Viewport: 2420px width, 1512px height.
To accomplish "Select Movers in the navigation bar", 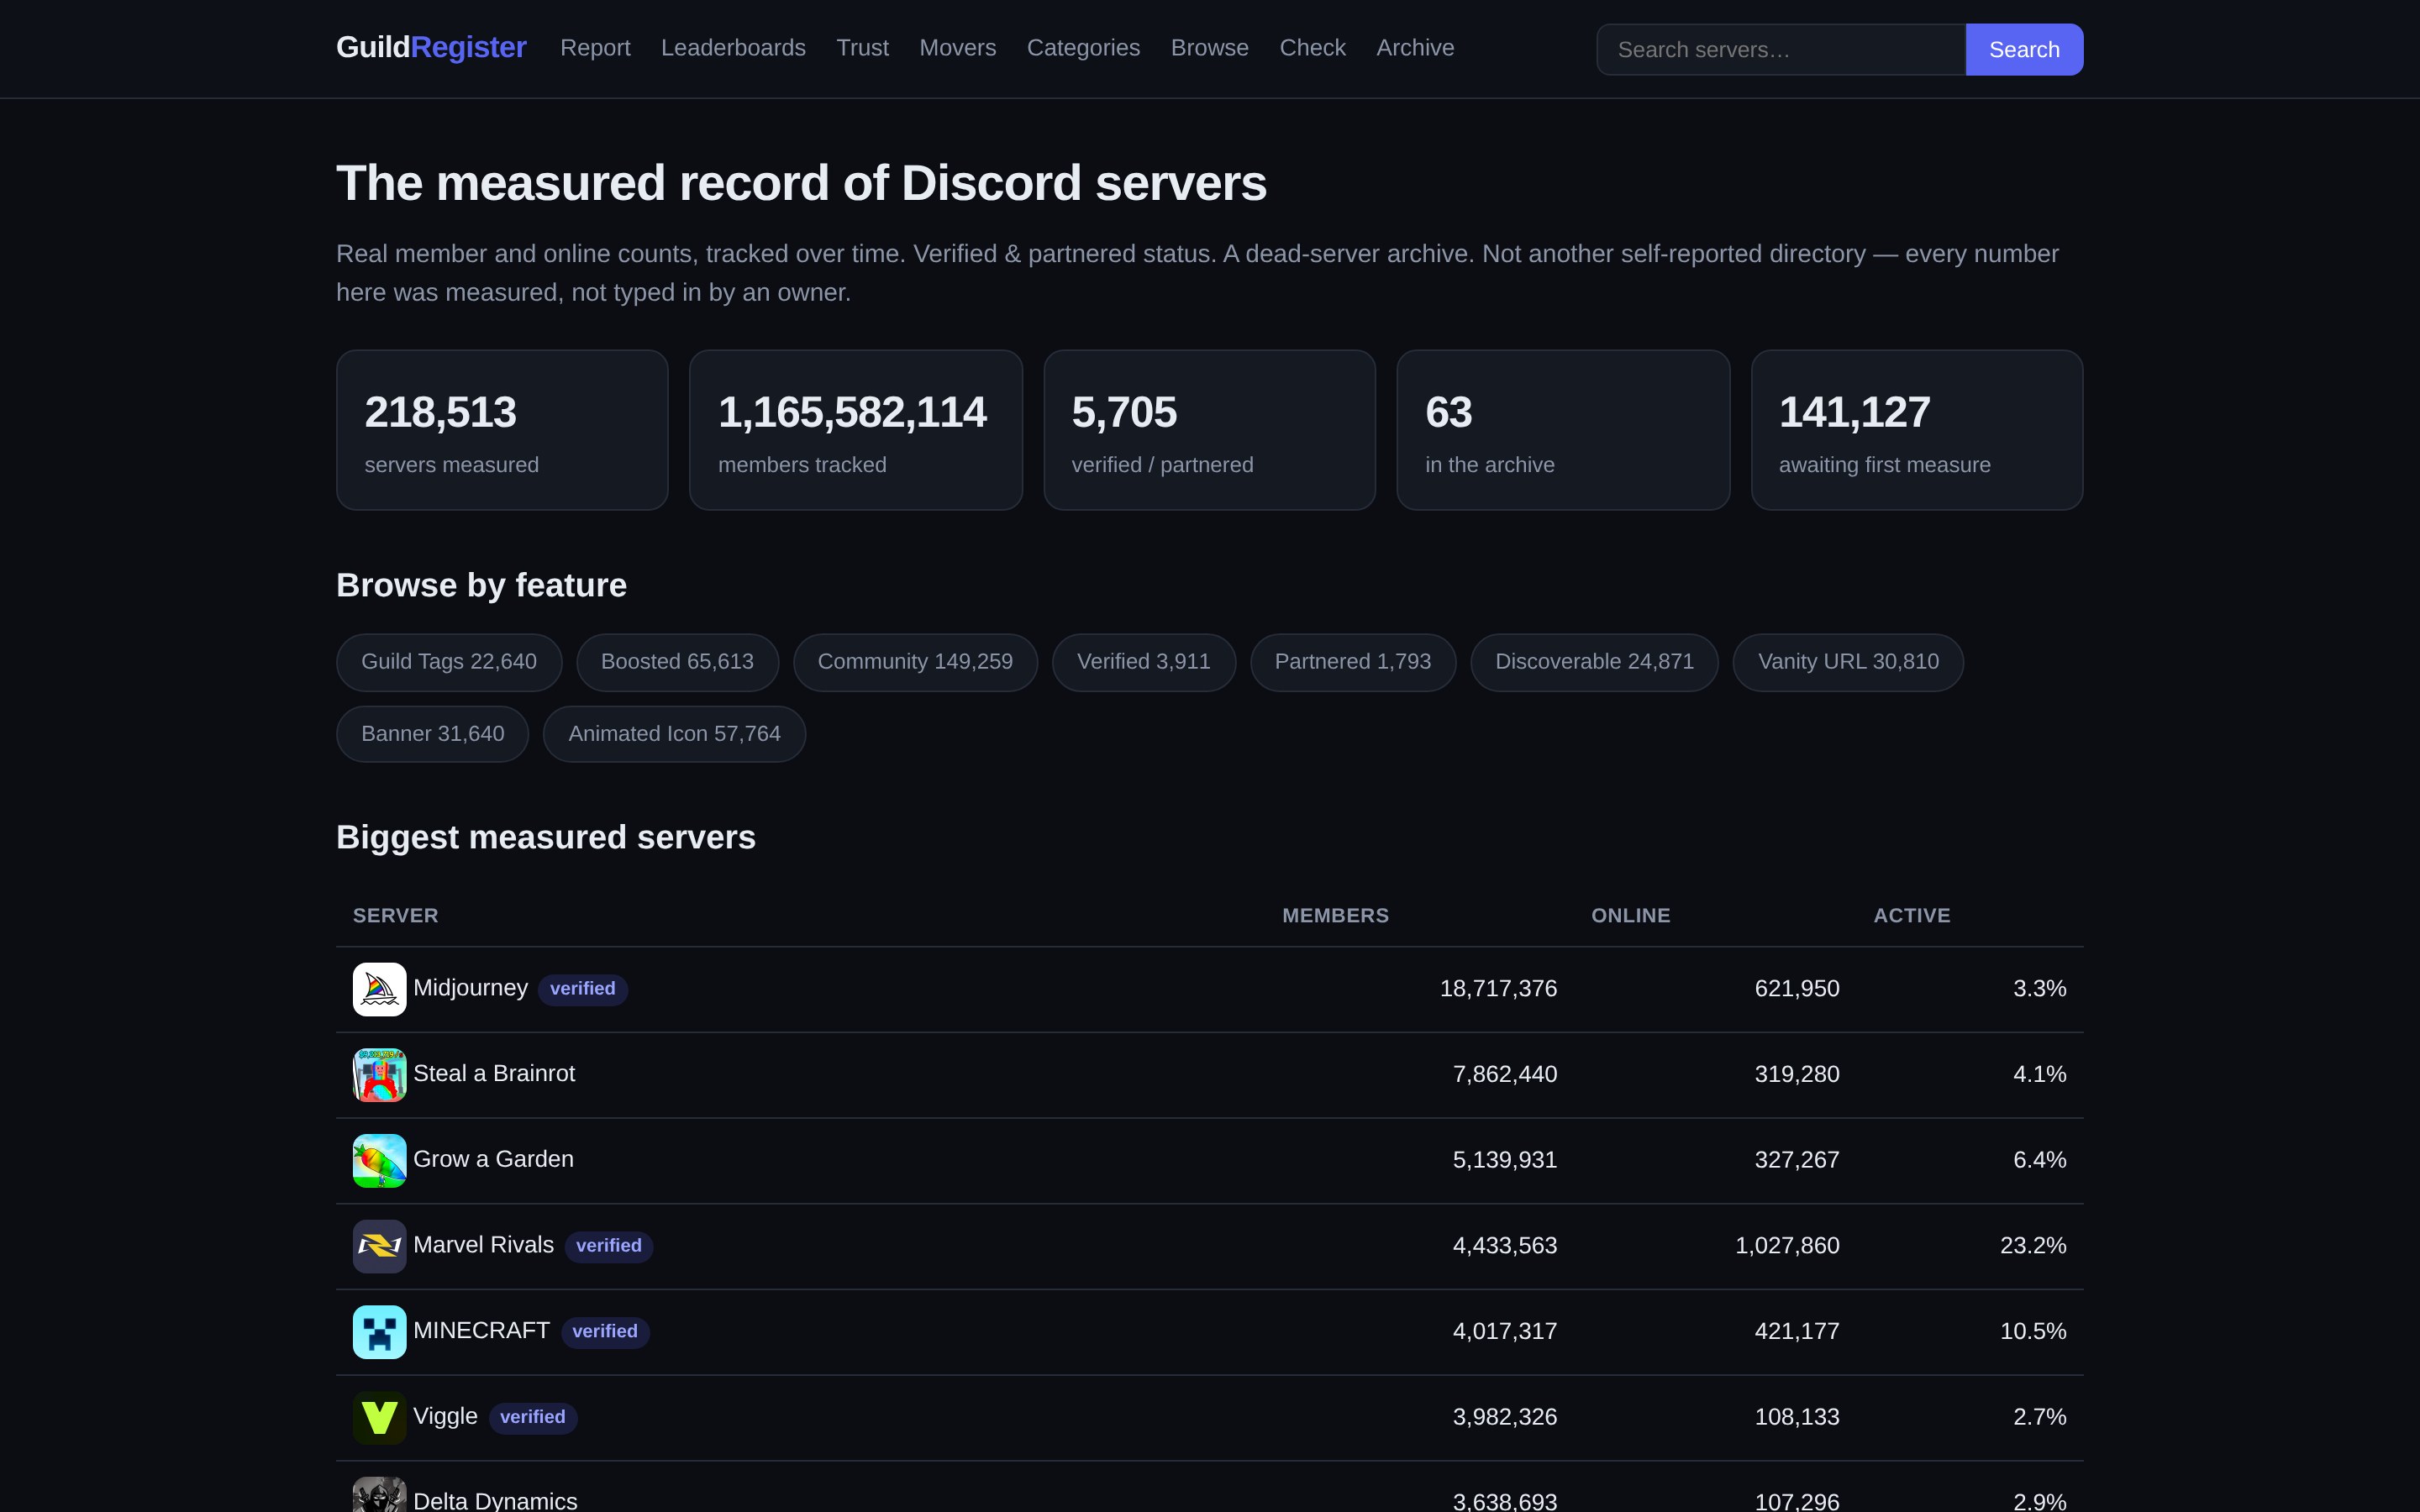I will pos(957,48).
